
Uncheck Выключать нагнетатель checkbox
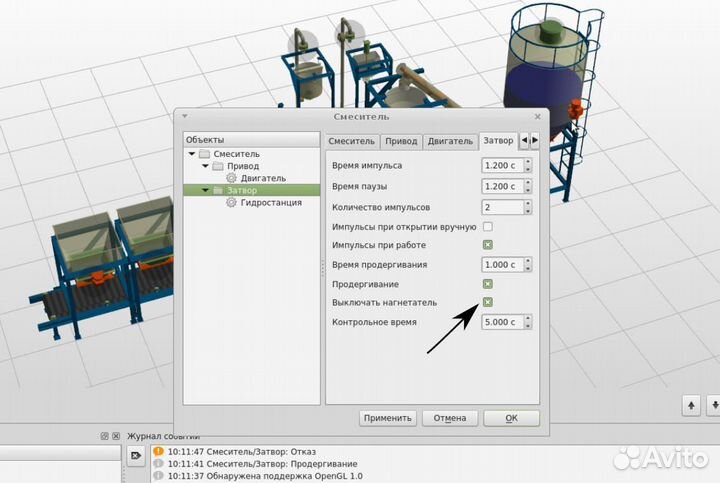(x=488, y=302)
